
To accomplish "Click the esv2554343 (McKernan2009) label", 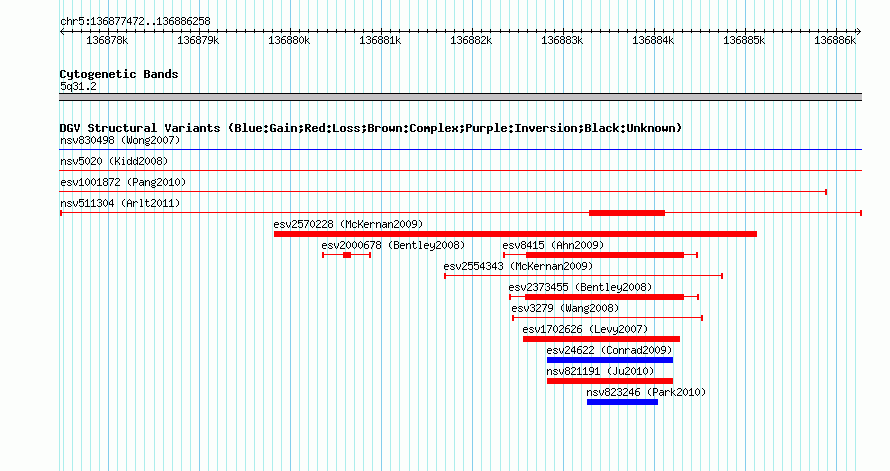I will pyautogui.click(x=518, y=266).
